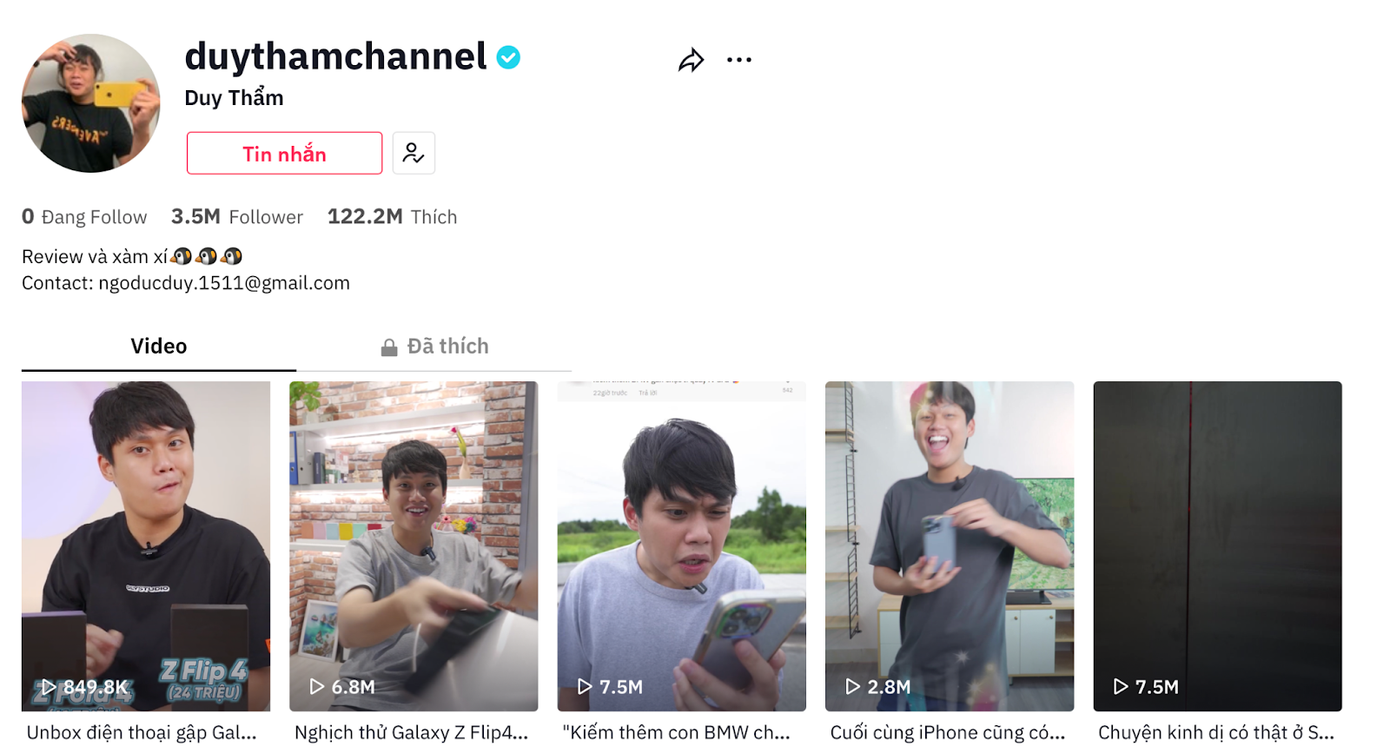Screen dimensions: 1390x753
Task: Switch to the Video tab
Action: [157, 345]
